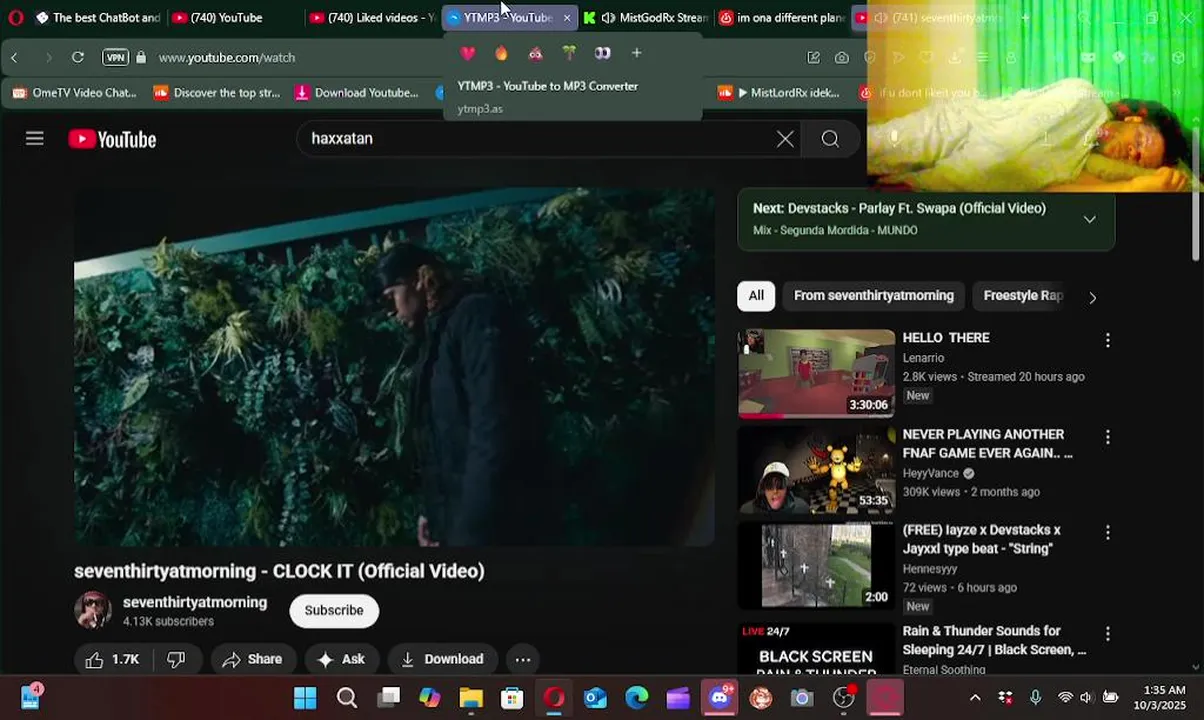Select the palm tree emoji in tab popup
The height and width of the screenshot is (720, 1204).
tap(569, 53)
